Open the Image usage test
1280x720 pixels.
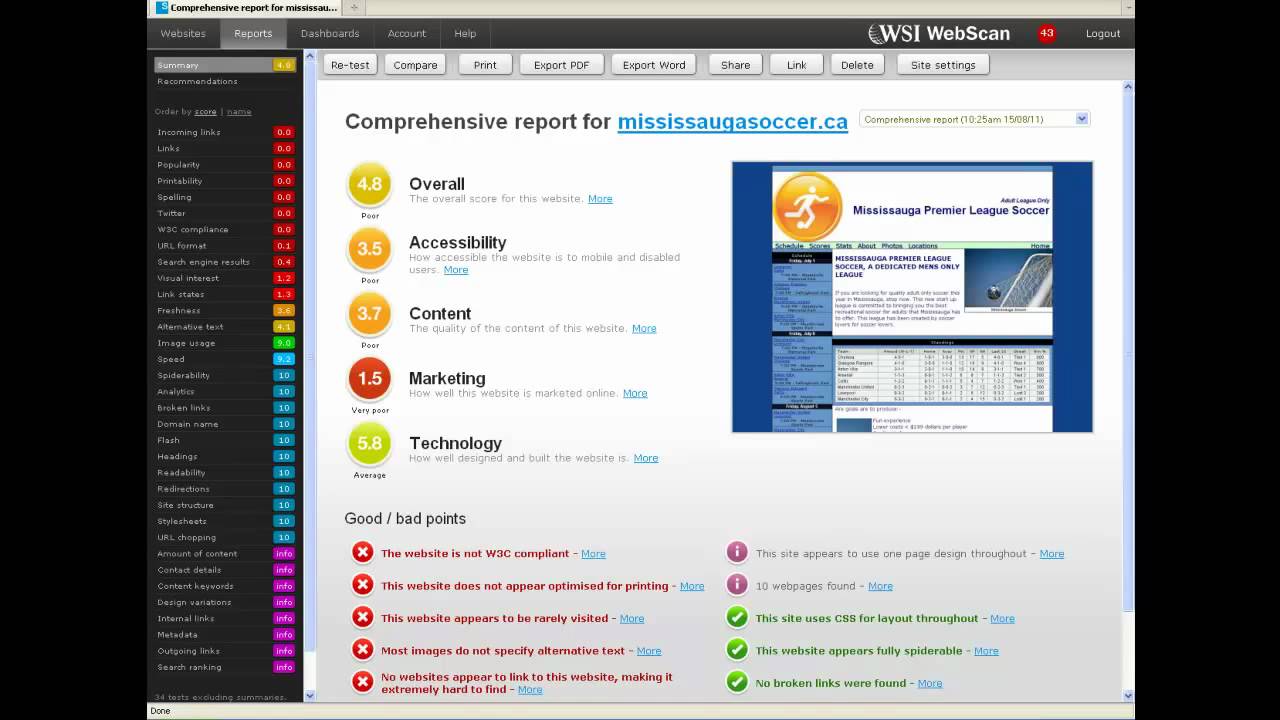point(224,343)
